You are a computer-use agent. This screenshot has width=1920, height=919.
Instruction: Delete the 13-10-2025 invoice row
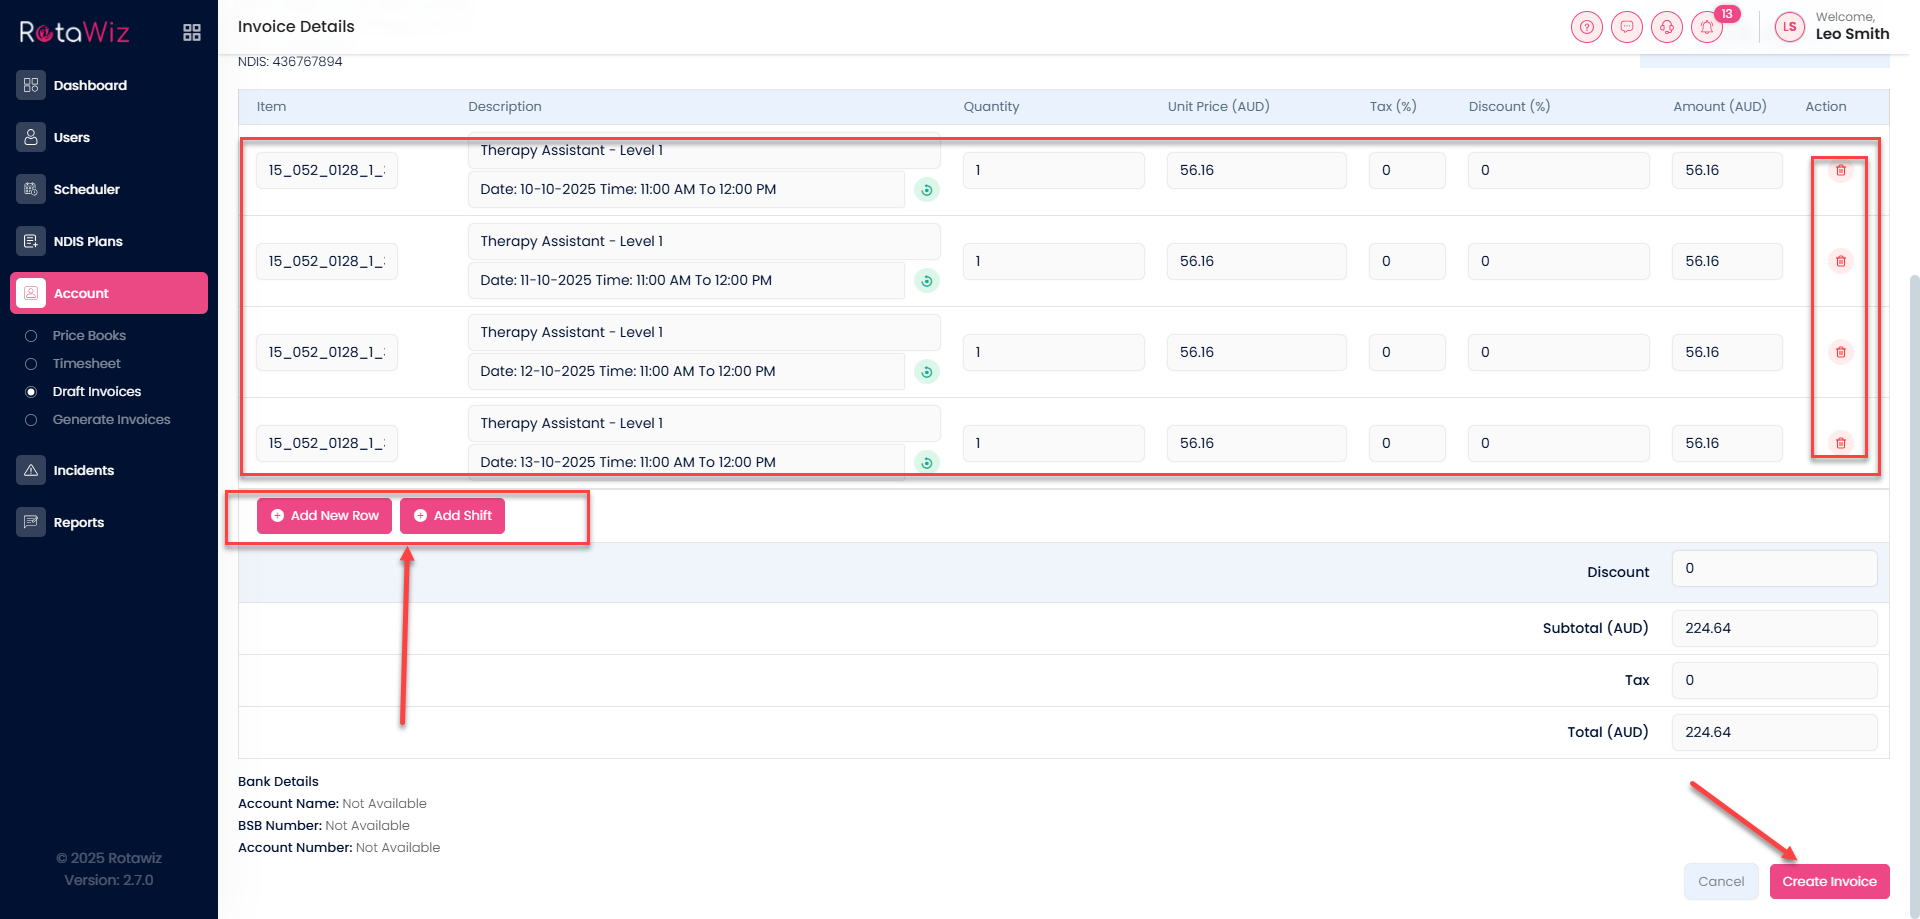tap(1840, 442)
